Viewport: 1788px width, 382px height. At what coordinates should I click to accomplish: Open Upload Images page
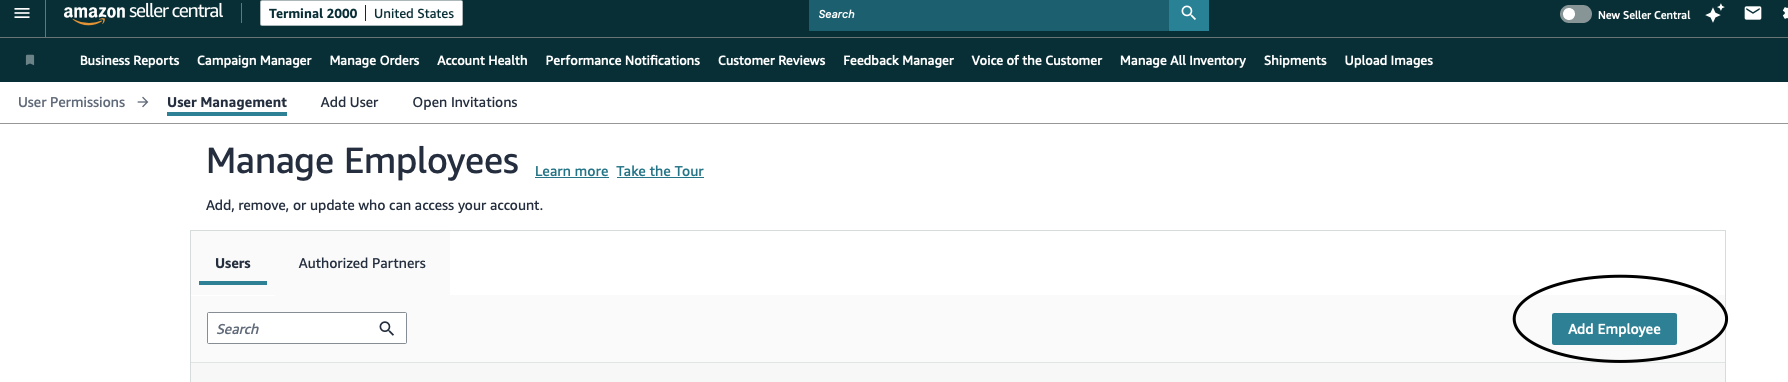pos(1388,60)
